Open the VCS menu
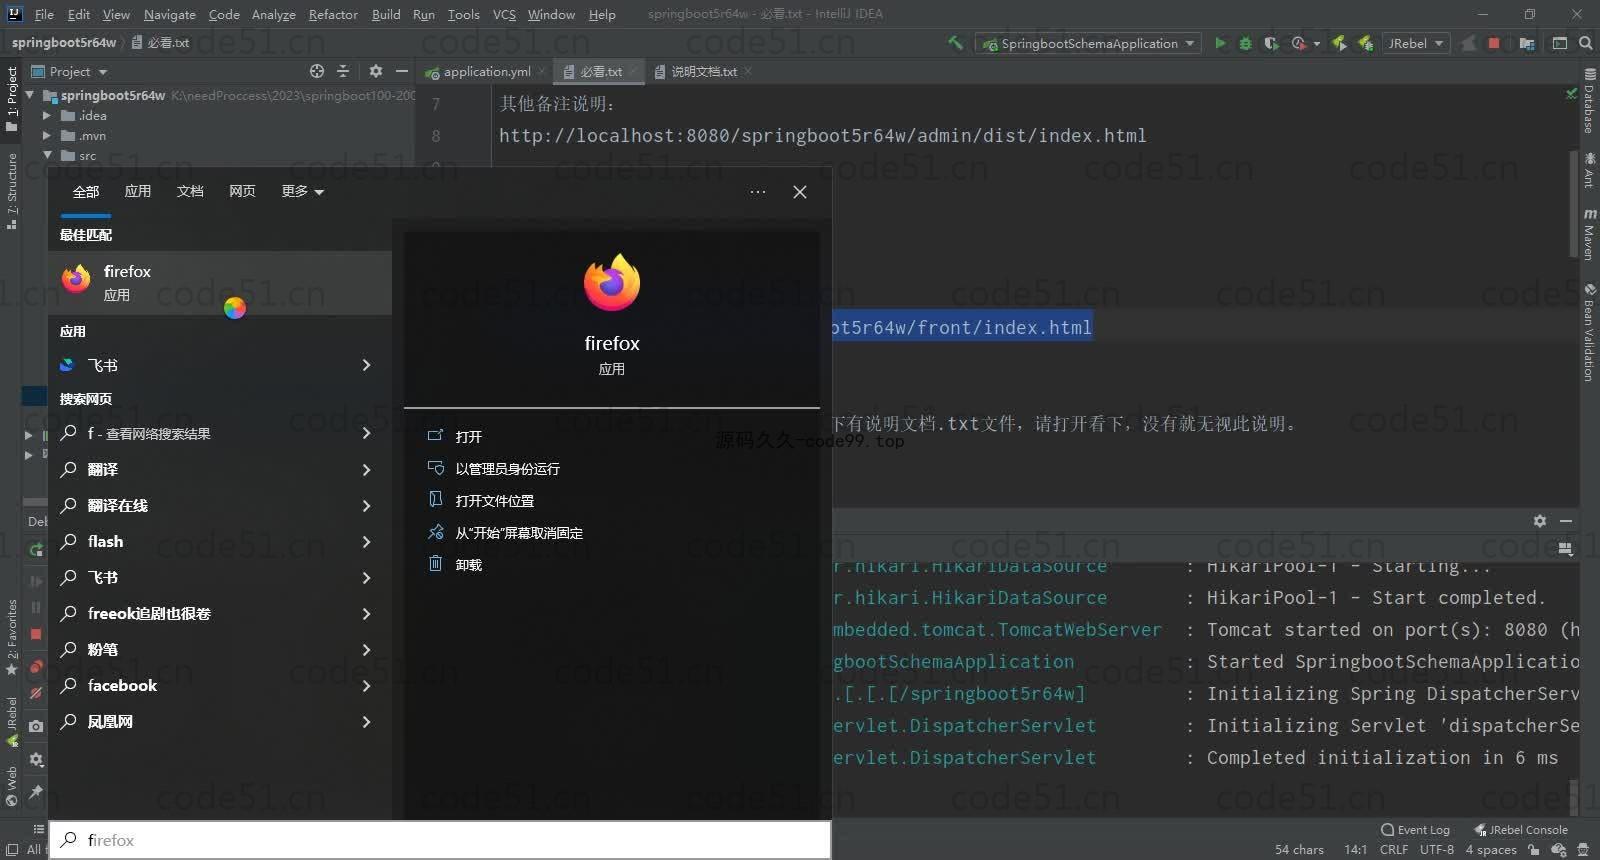 504,14
